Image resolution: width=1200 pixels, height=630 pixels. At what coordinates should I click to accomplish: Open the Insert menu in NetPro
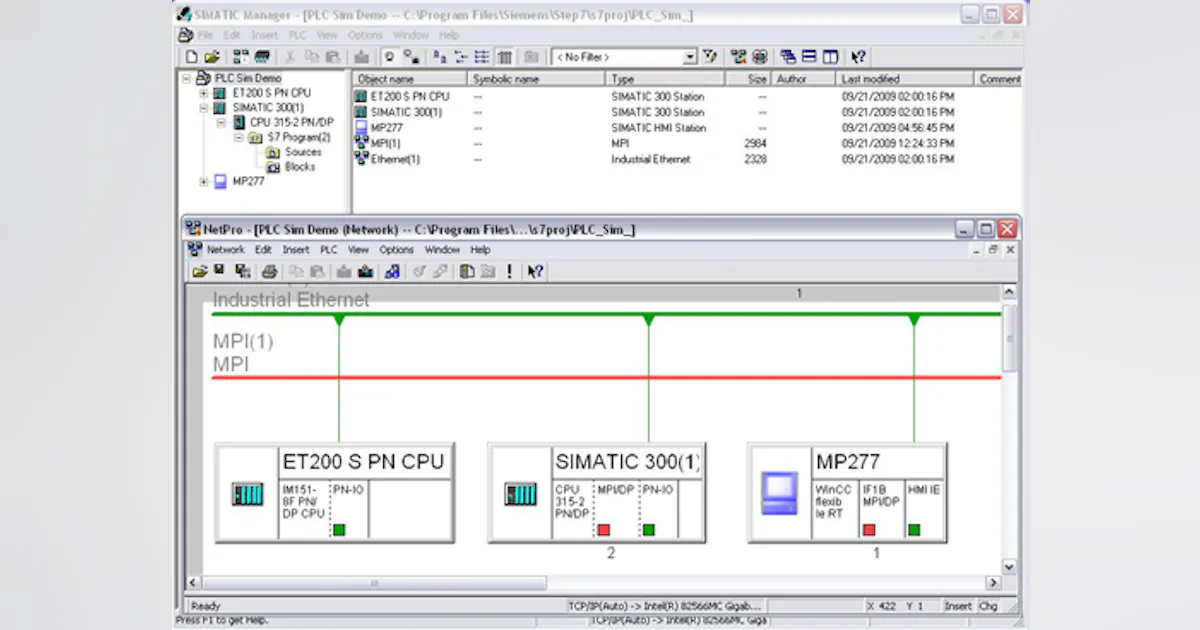tap(295, 250)
